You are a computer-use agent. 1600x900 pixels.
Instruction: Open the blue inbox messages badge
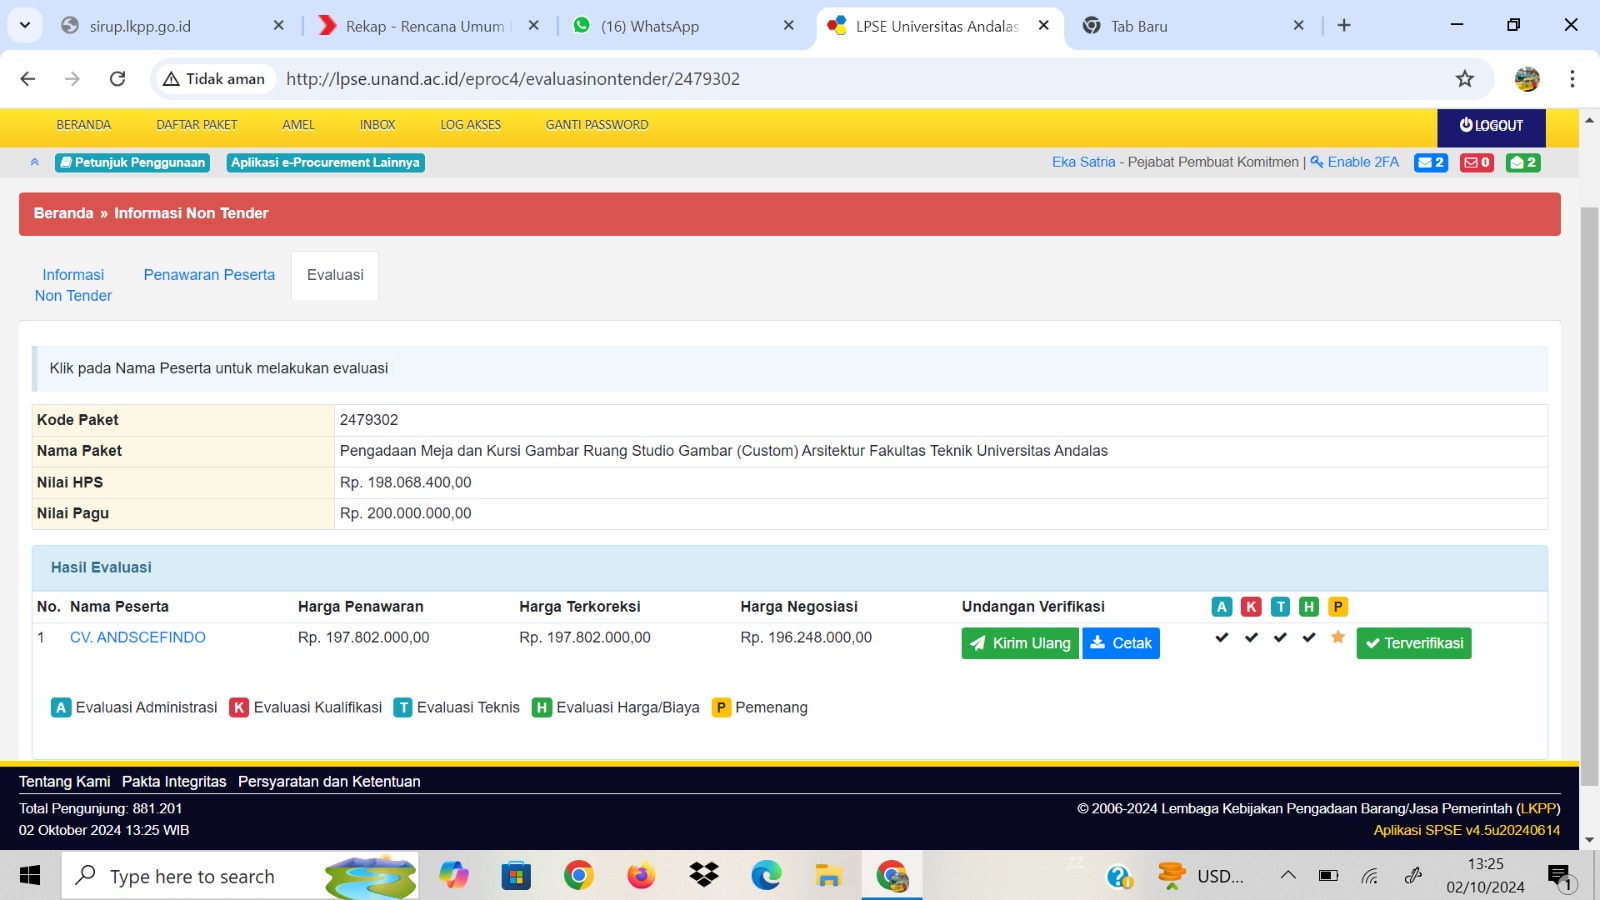point(1430,162)
